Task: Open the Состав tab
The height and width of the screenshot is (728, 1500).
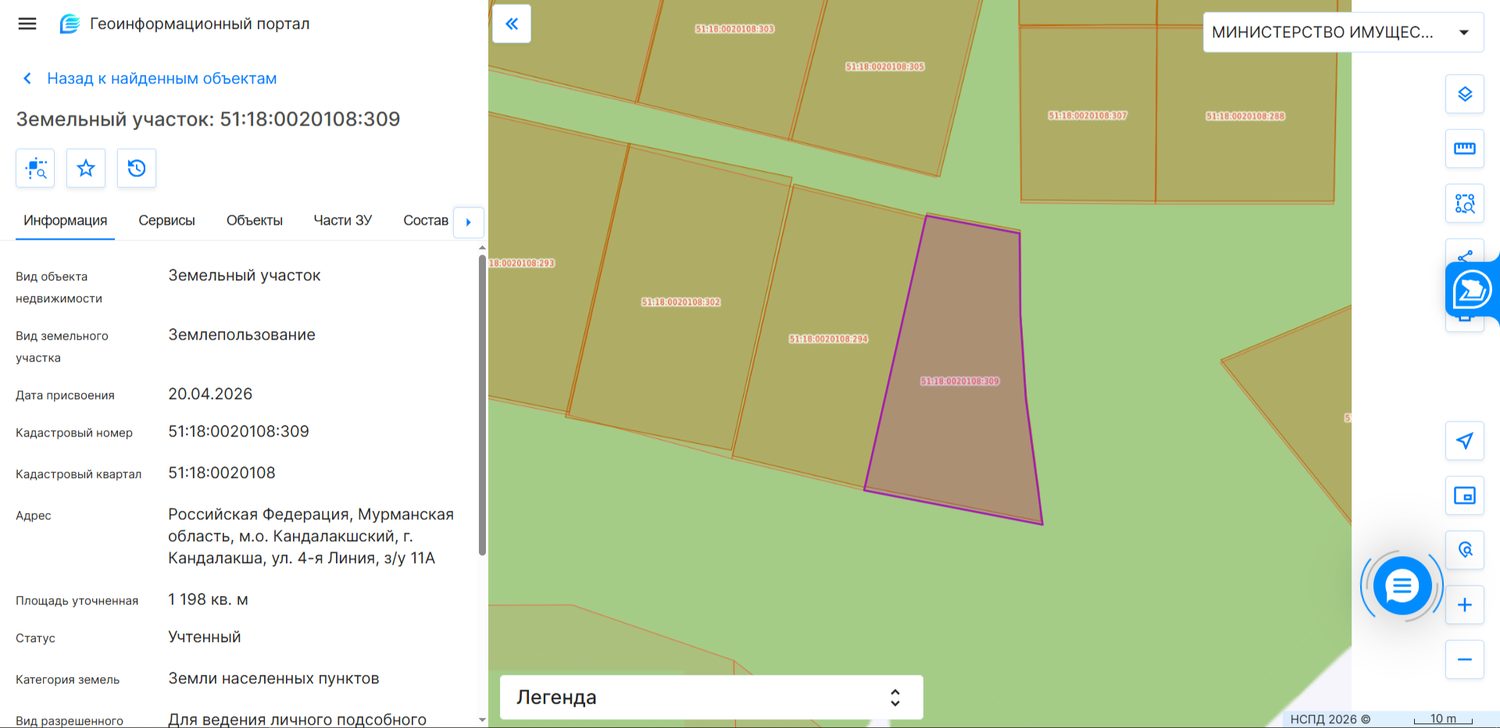Action: 425,220
